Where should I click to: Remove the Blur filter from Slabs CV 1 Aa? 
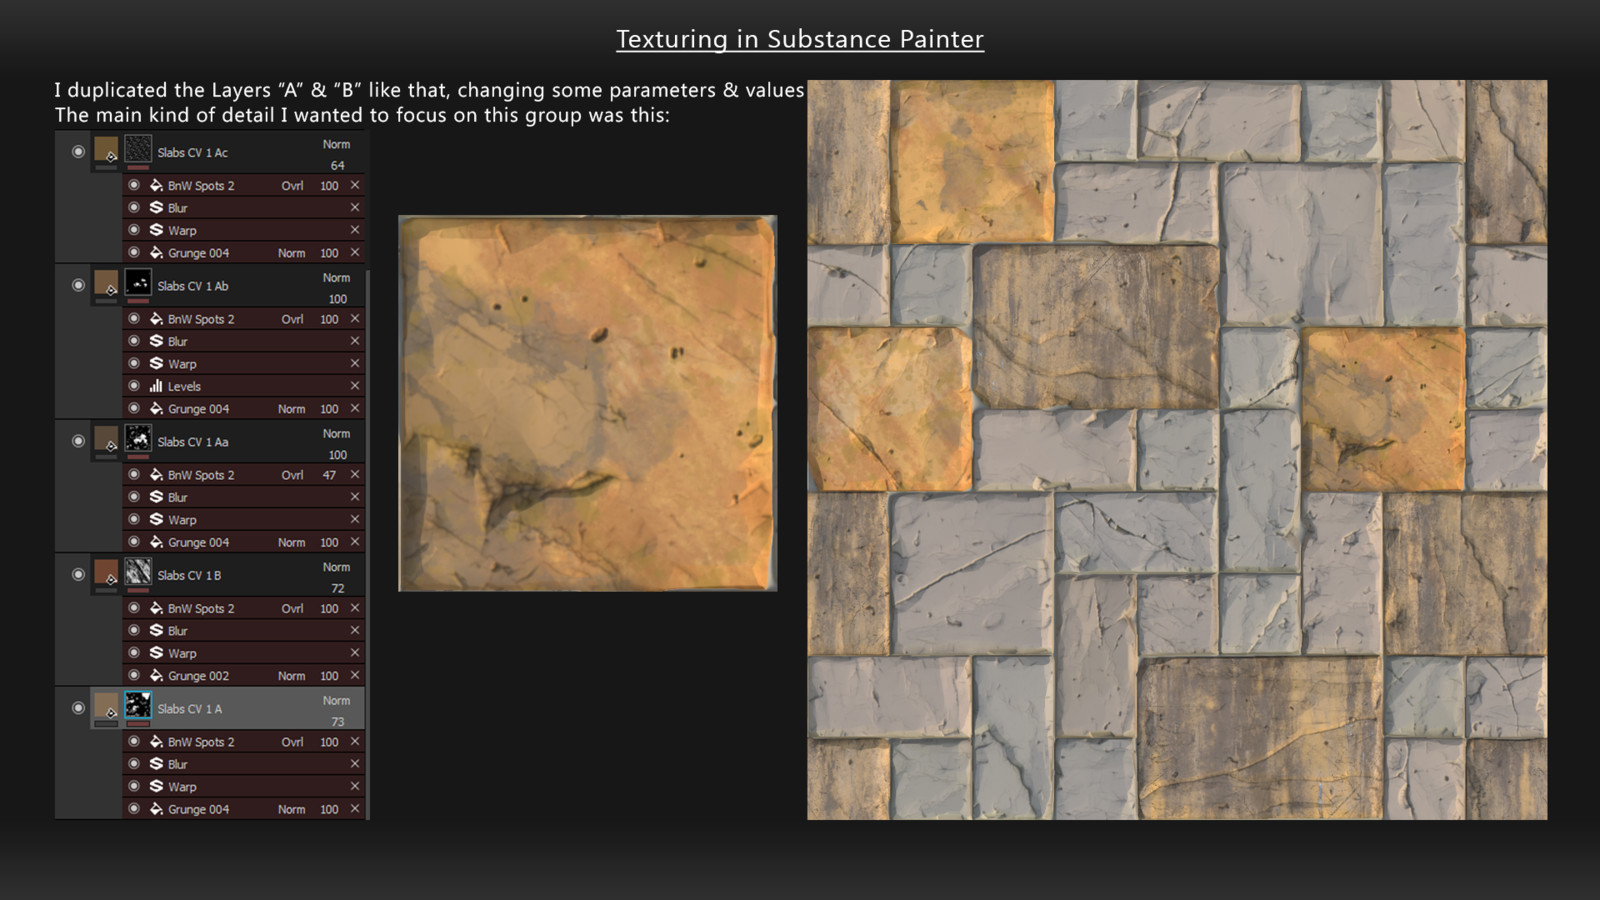click(355, 497)
